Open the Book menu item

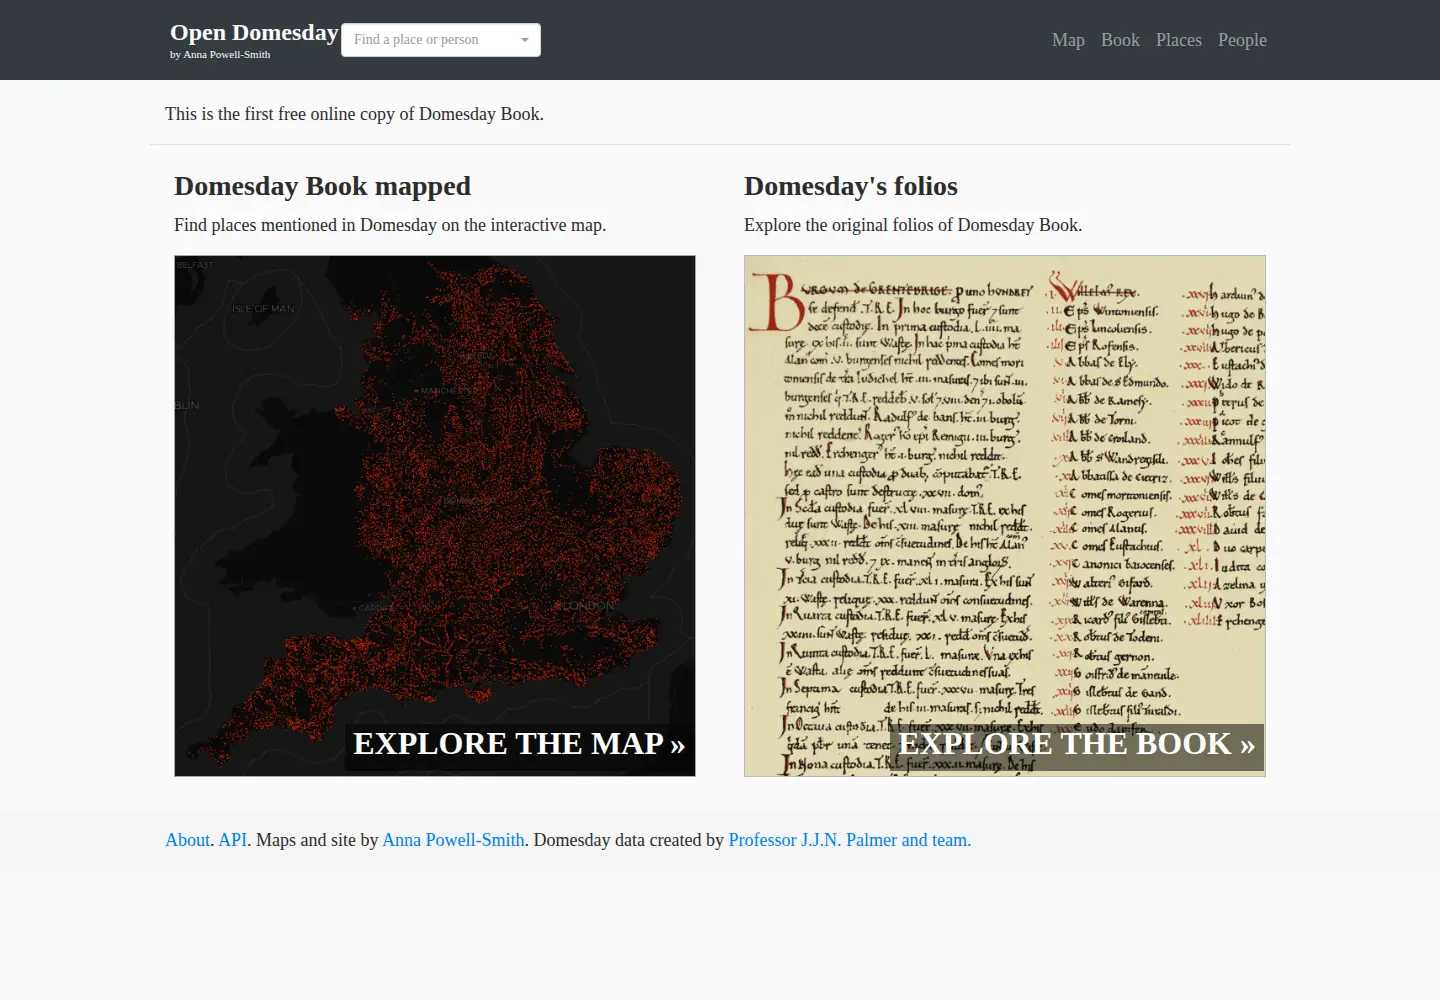pyautogui.click(x=1120, y=40)
